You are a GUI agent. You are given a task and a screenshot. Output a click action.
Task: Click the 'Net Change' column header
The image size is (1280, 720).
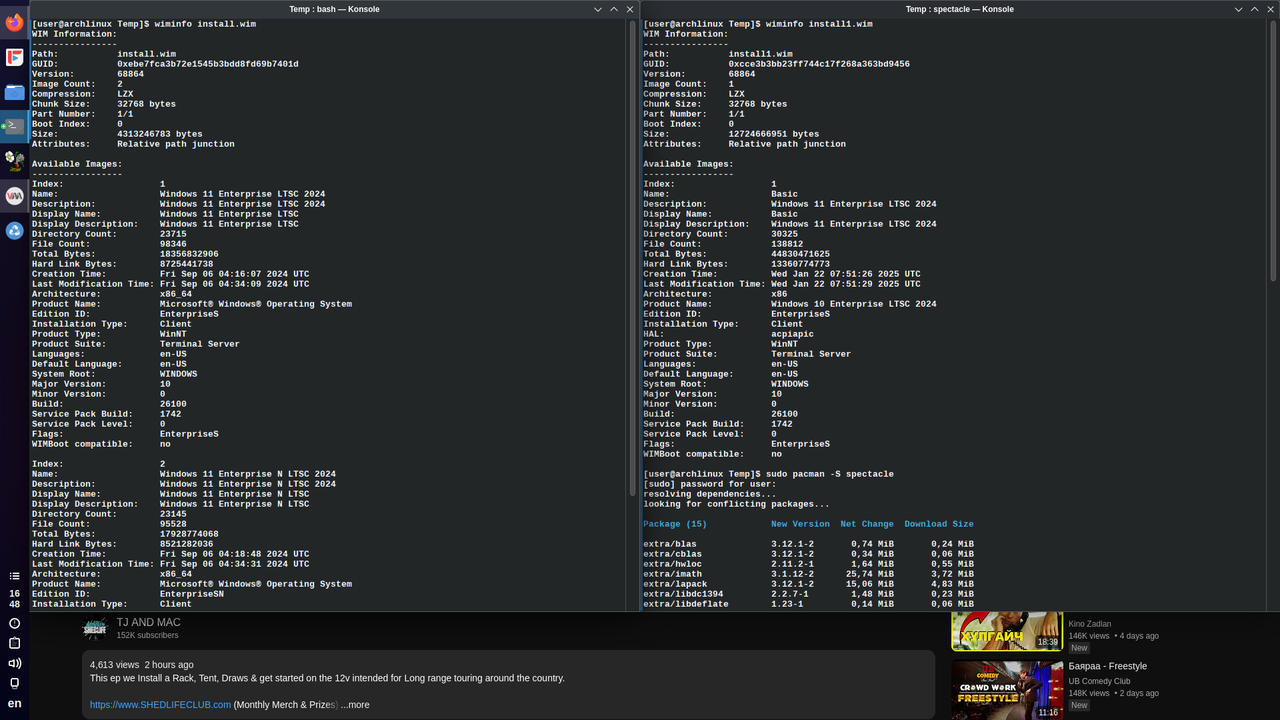867,524
